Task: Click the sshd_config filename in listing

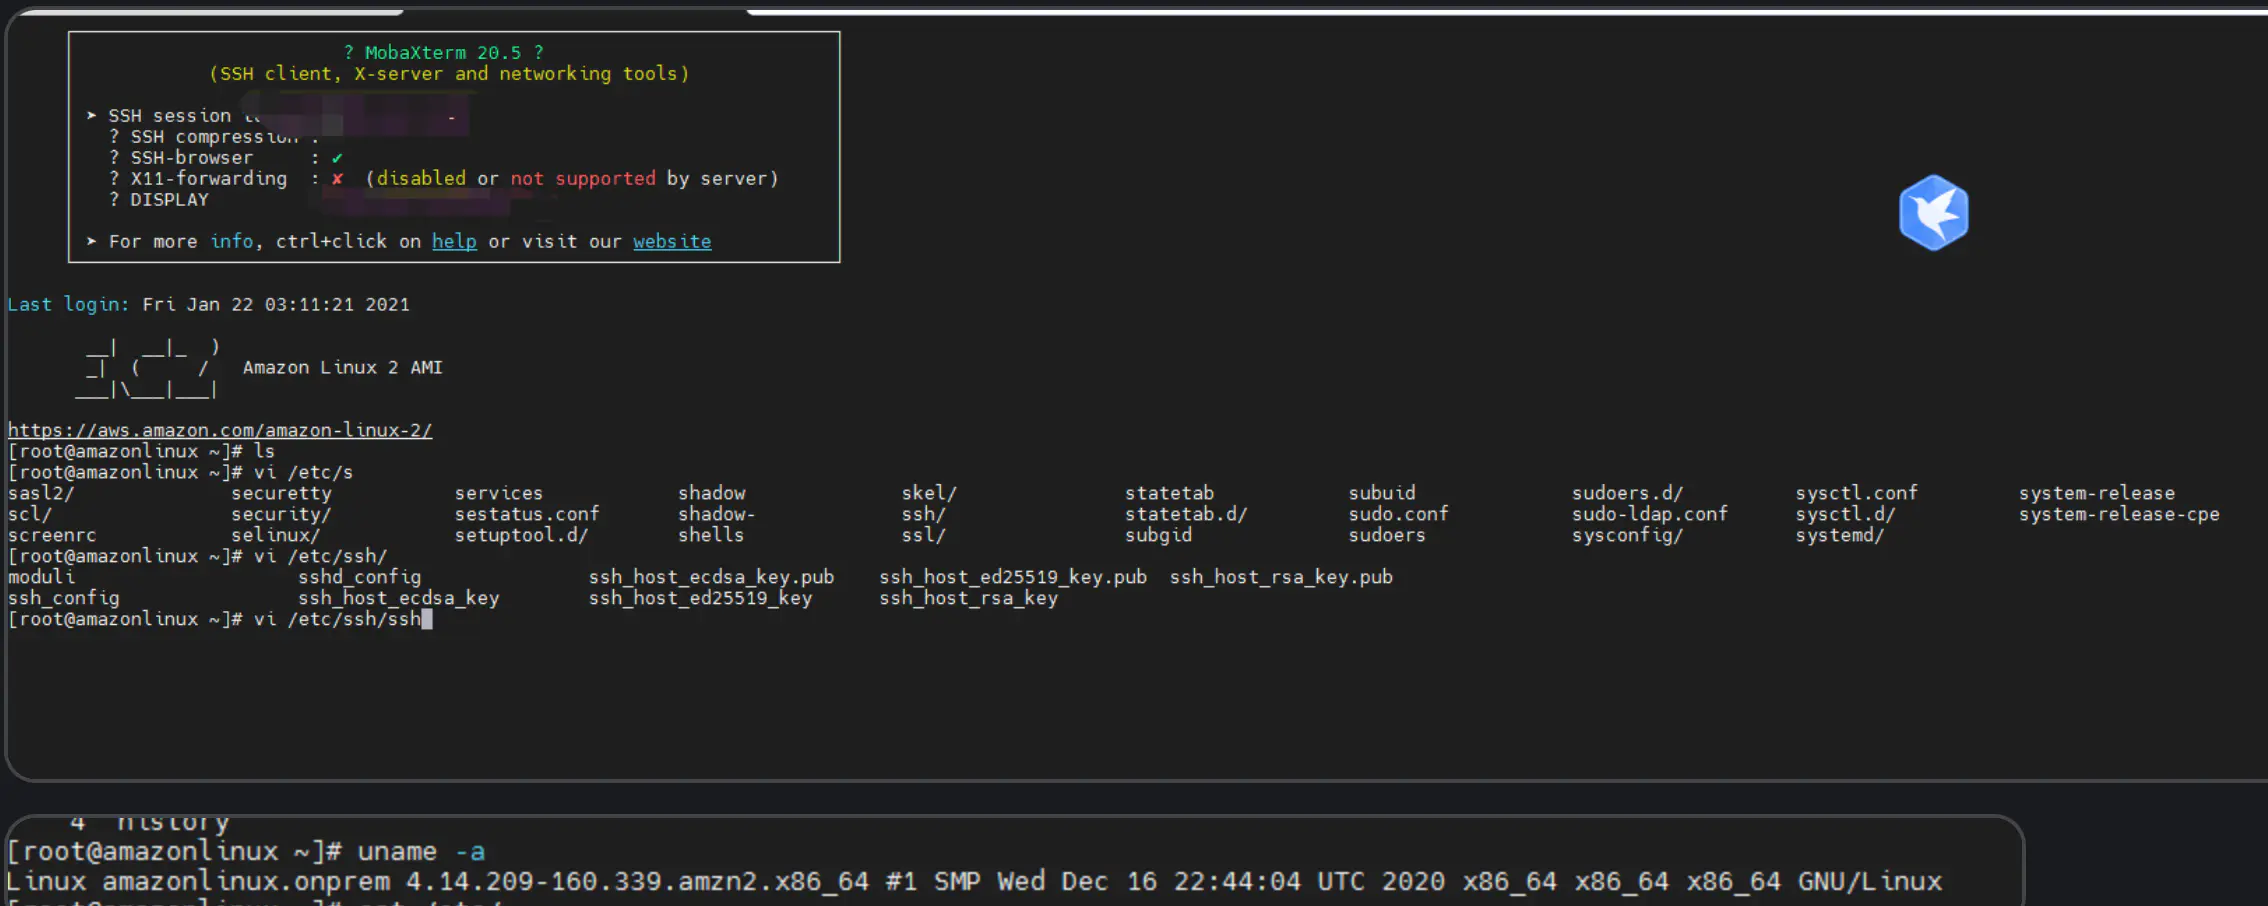Action: 359,577
